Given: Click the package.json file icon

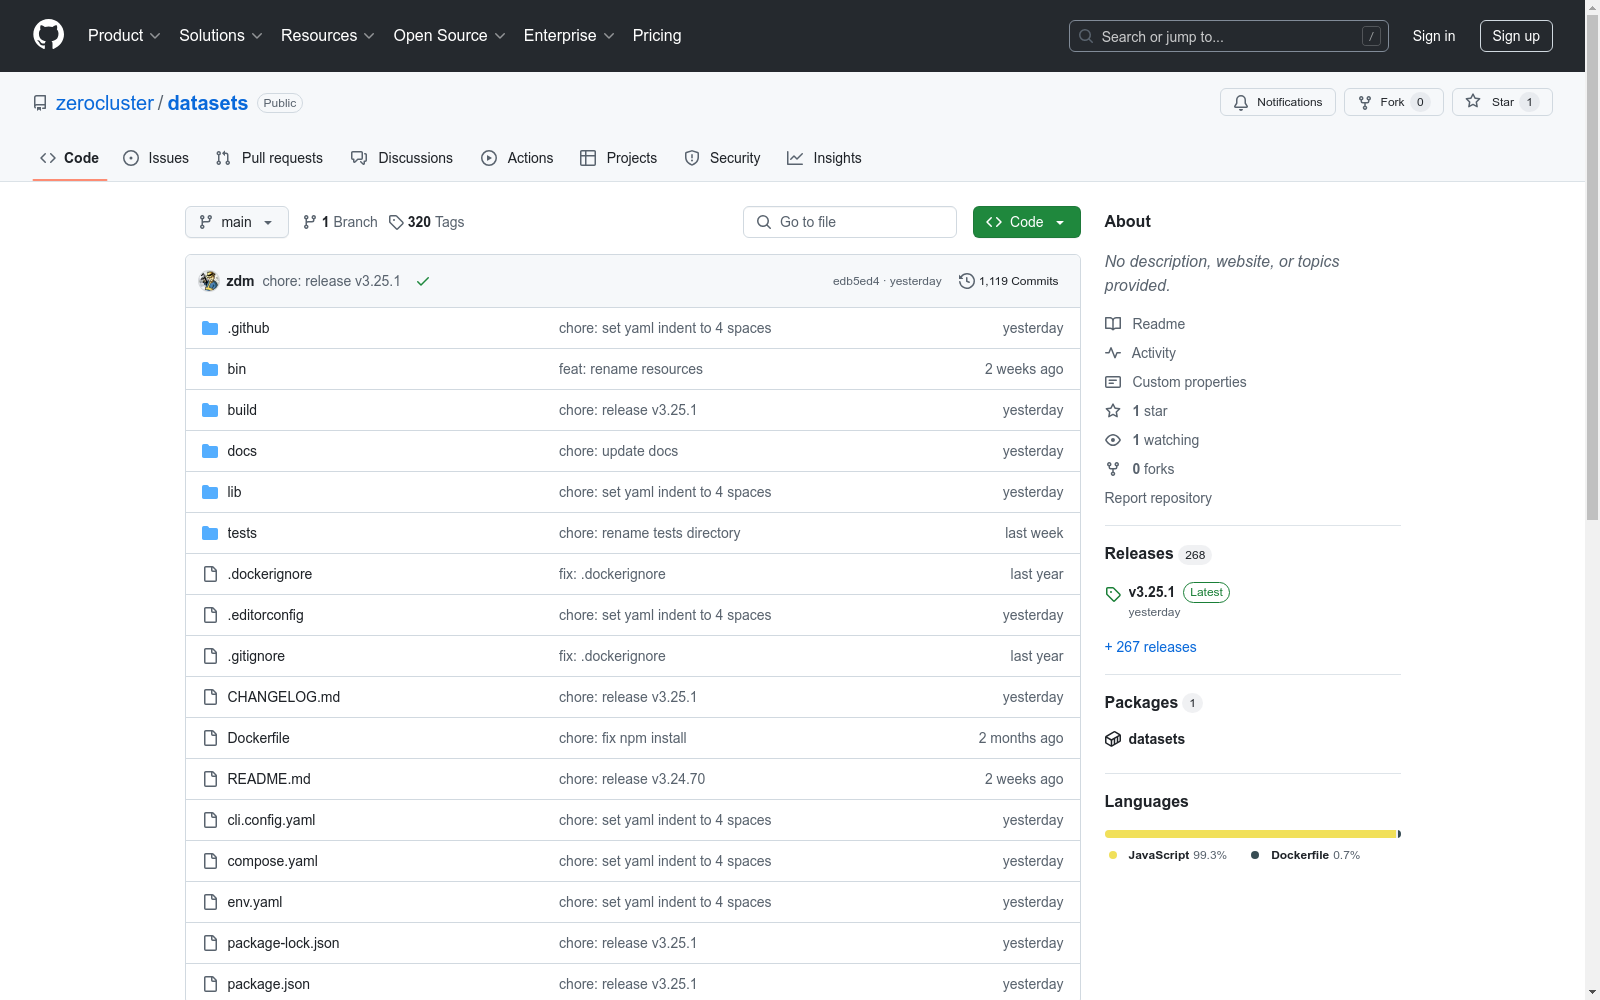Looking at the screenshot, I should tap(210, 984).
